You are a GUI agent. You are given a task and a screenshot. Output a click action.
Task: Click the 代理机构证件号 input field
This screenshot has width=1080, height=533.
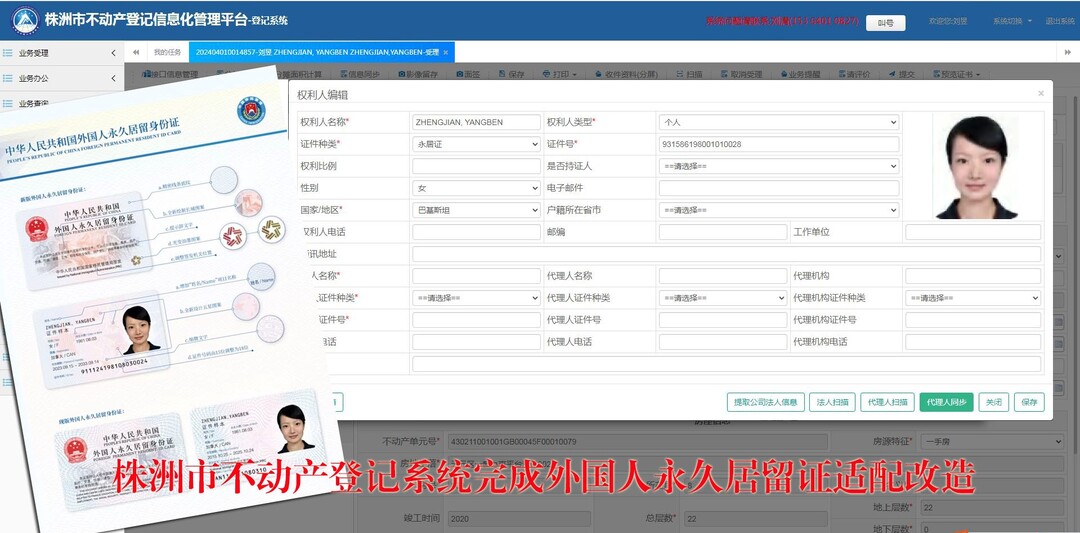click(x=973, y=320)
